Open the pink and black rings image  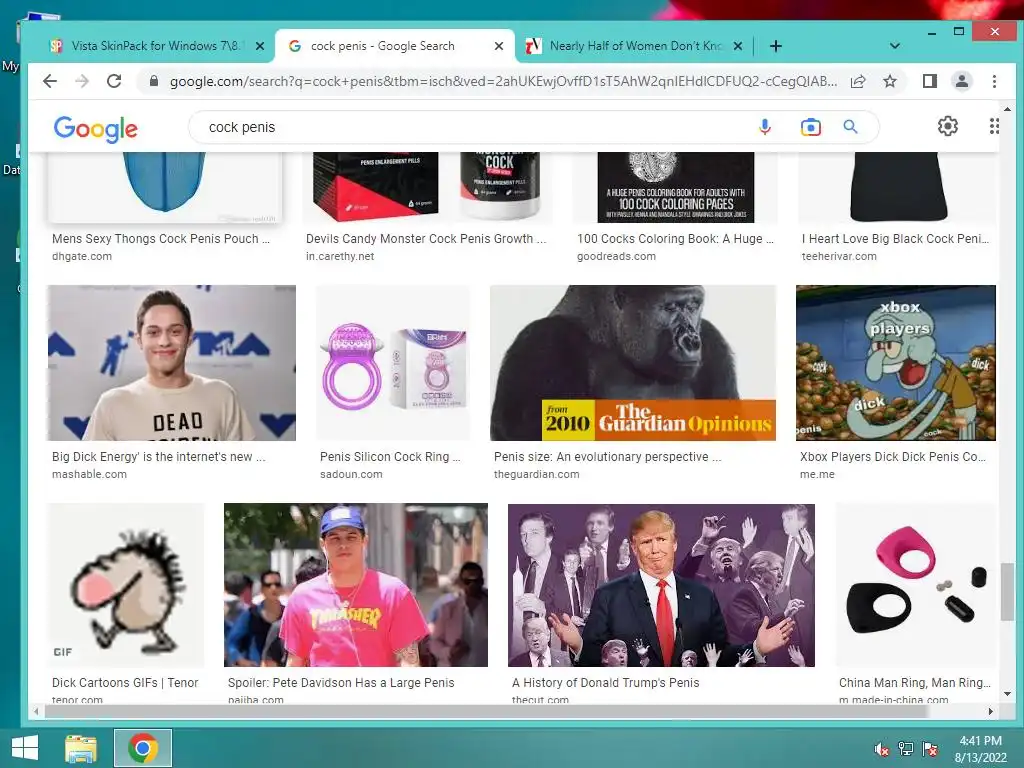click(x=916, y=584)
